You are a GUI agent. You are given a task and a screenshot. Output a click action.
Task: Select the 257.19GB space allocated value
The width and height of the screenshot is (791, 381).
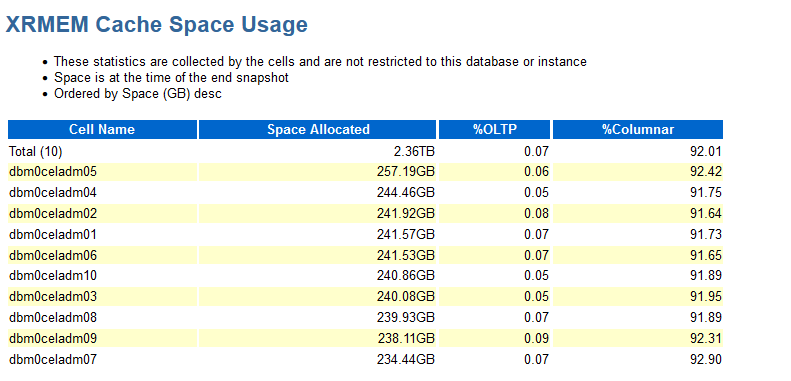tap(406, 172)
